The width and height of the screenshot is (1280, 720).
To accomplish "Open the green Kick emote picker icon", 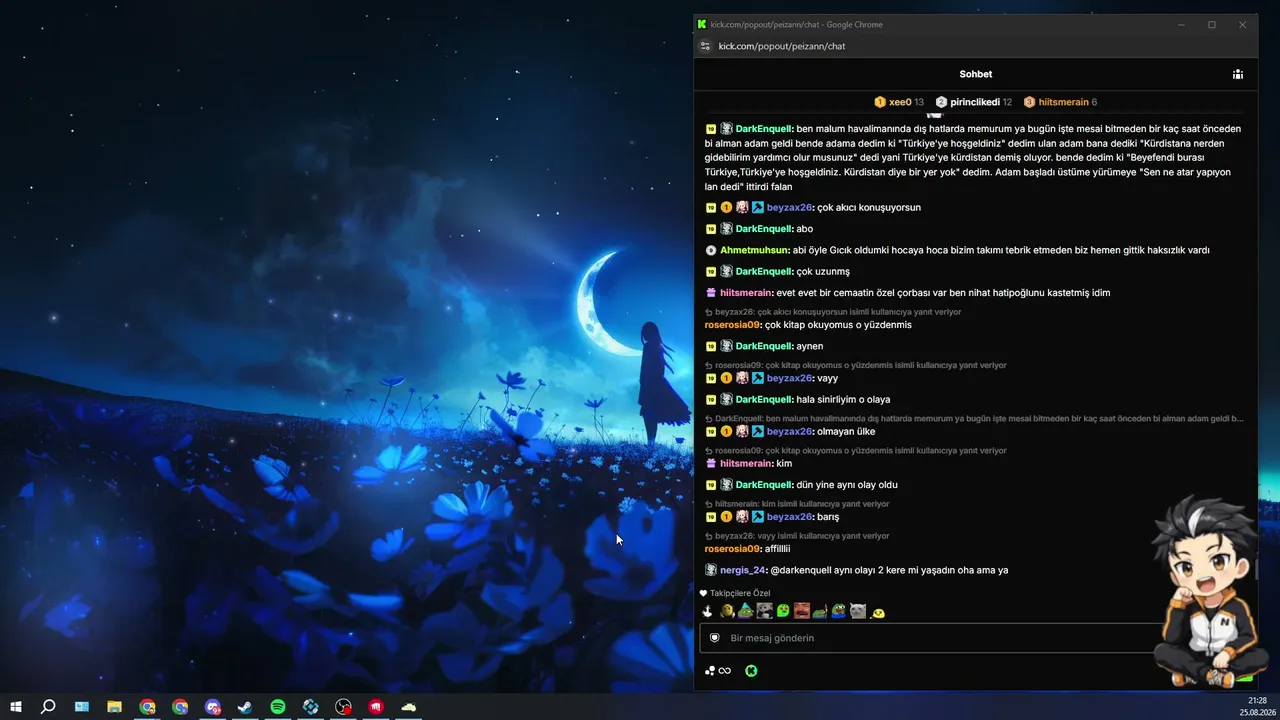I will click(x=751, y=671).
